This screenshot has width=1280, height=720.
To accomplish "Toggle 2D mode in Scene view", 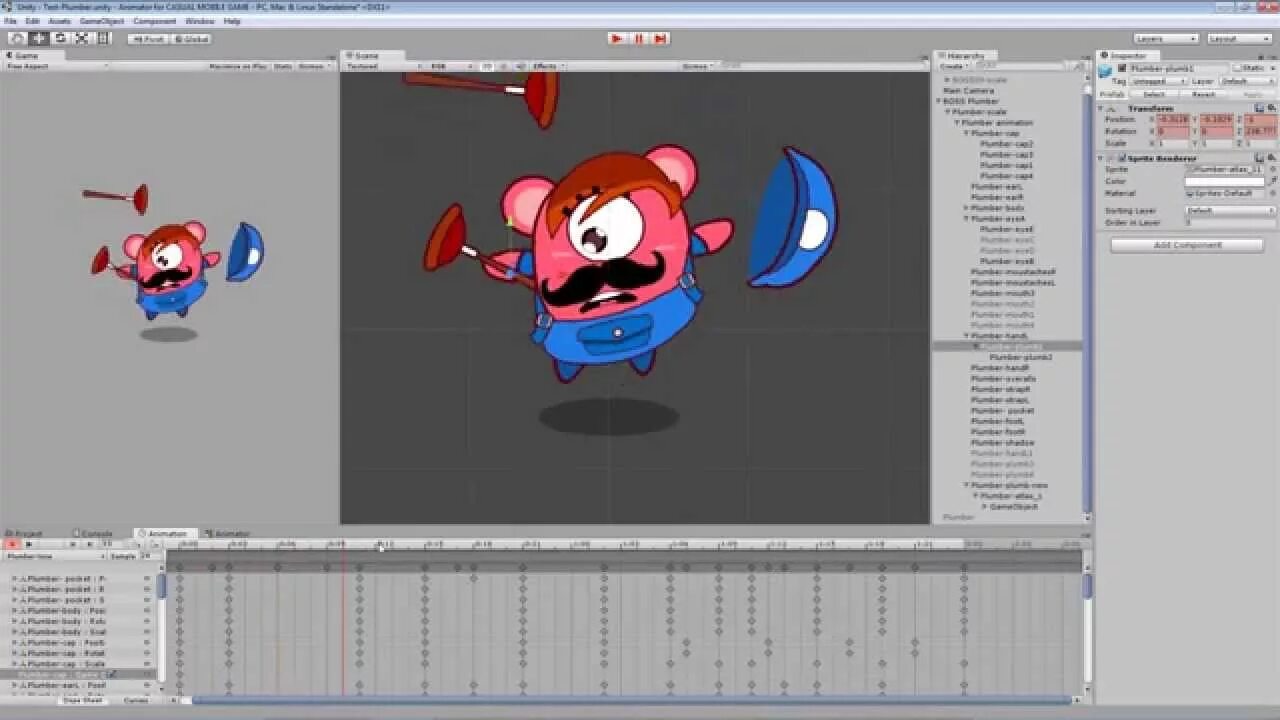I will point(488,66).
